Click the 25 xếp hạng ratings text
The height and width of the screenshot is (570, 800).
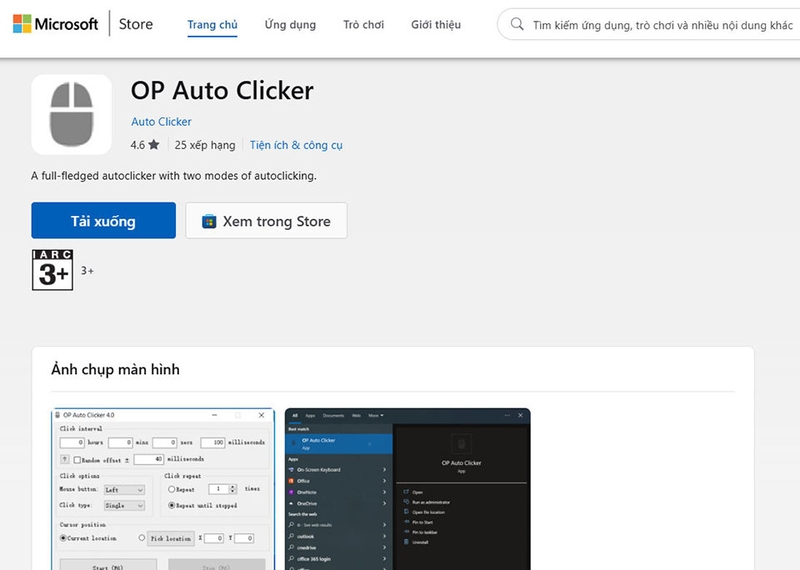coord(205,145)
